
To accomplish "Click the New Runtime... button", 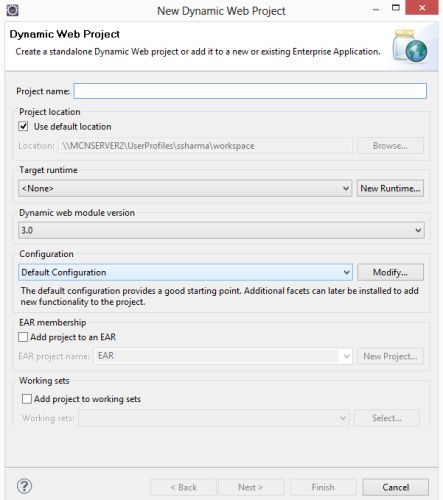I will (390, 188).
